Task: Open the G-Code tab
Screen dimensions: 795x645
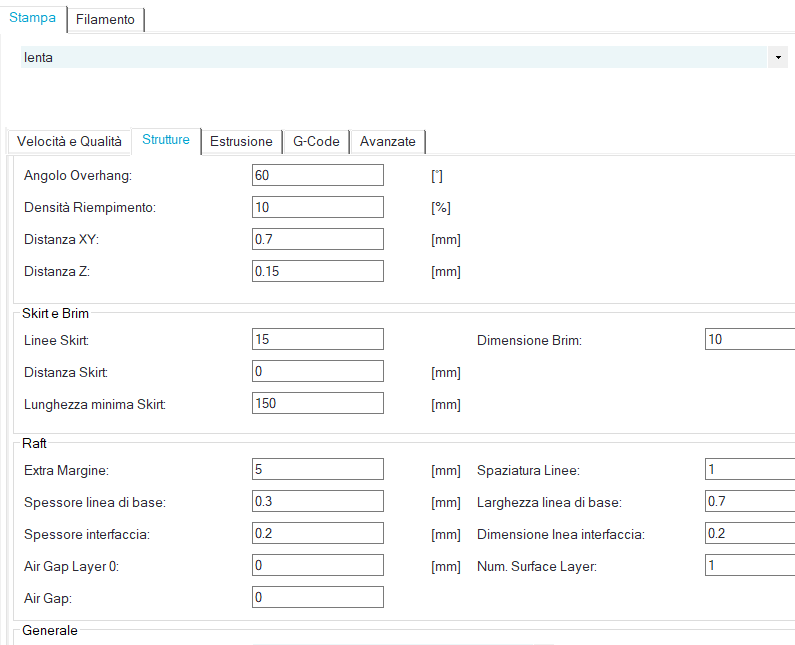Action: pos(316,142)
